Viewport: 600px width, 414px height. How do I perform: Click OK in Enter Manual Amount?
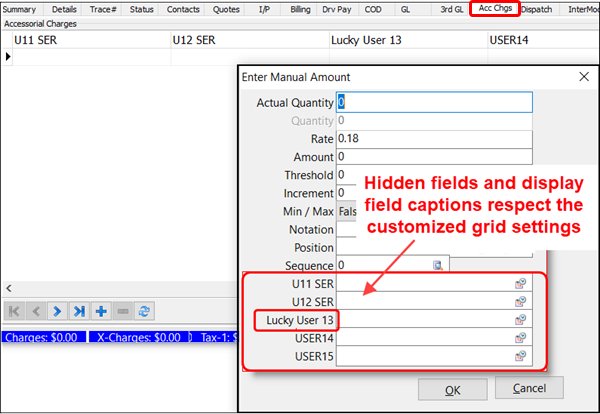[x=453, y=390]
